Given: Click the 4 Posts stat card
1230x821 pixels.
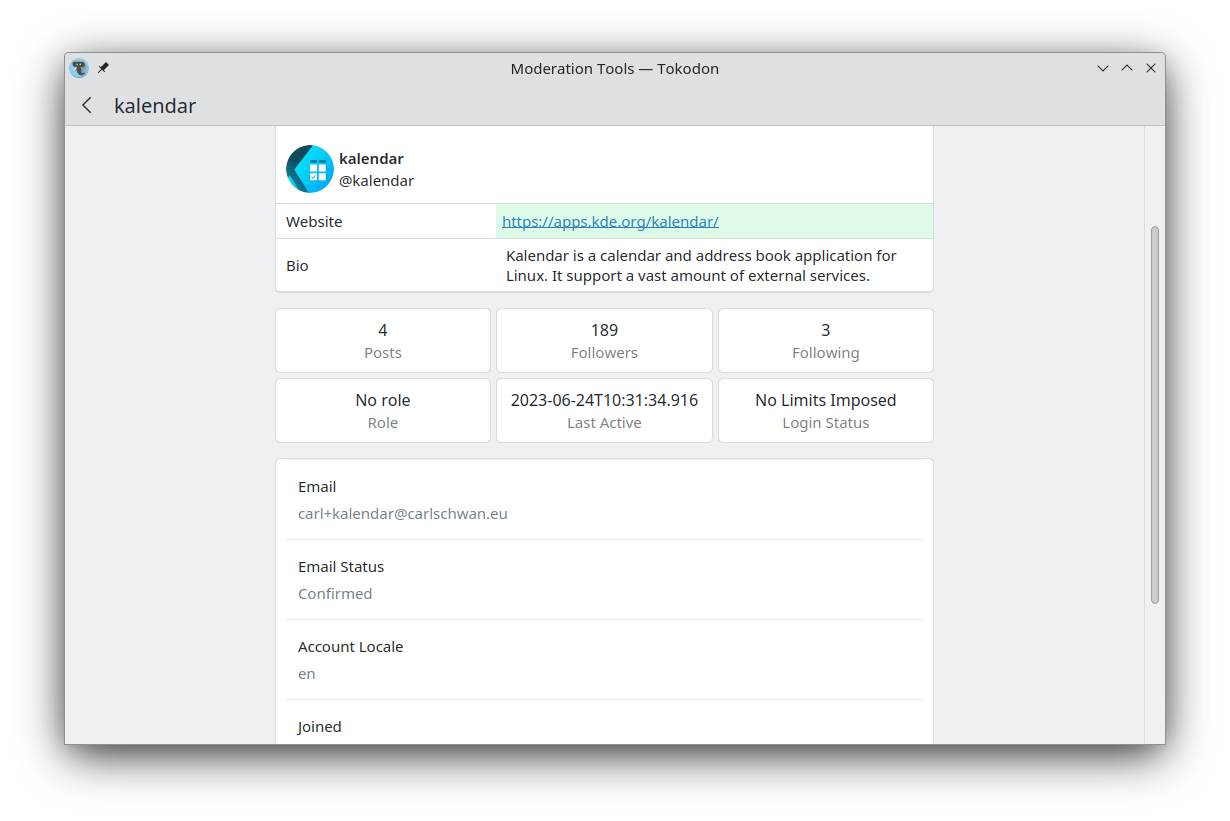Looking at the screenshot, I should (383, 340).
